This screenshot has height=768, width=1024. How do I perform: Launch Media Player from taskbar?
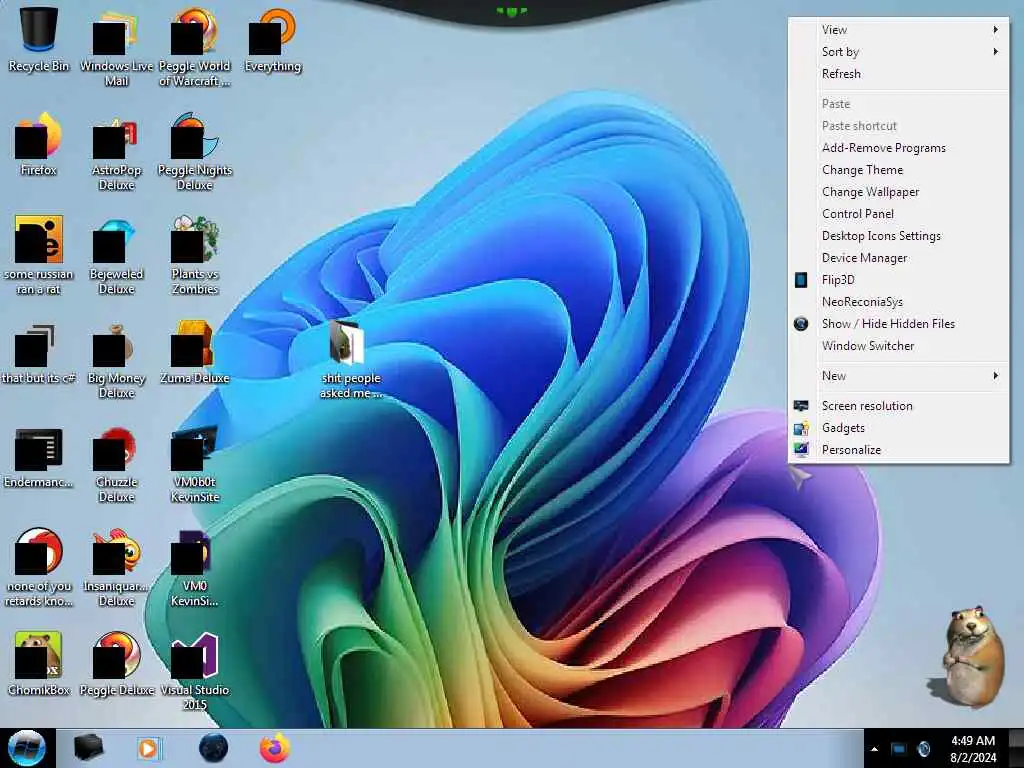[x=149, y=748]
